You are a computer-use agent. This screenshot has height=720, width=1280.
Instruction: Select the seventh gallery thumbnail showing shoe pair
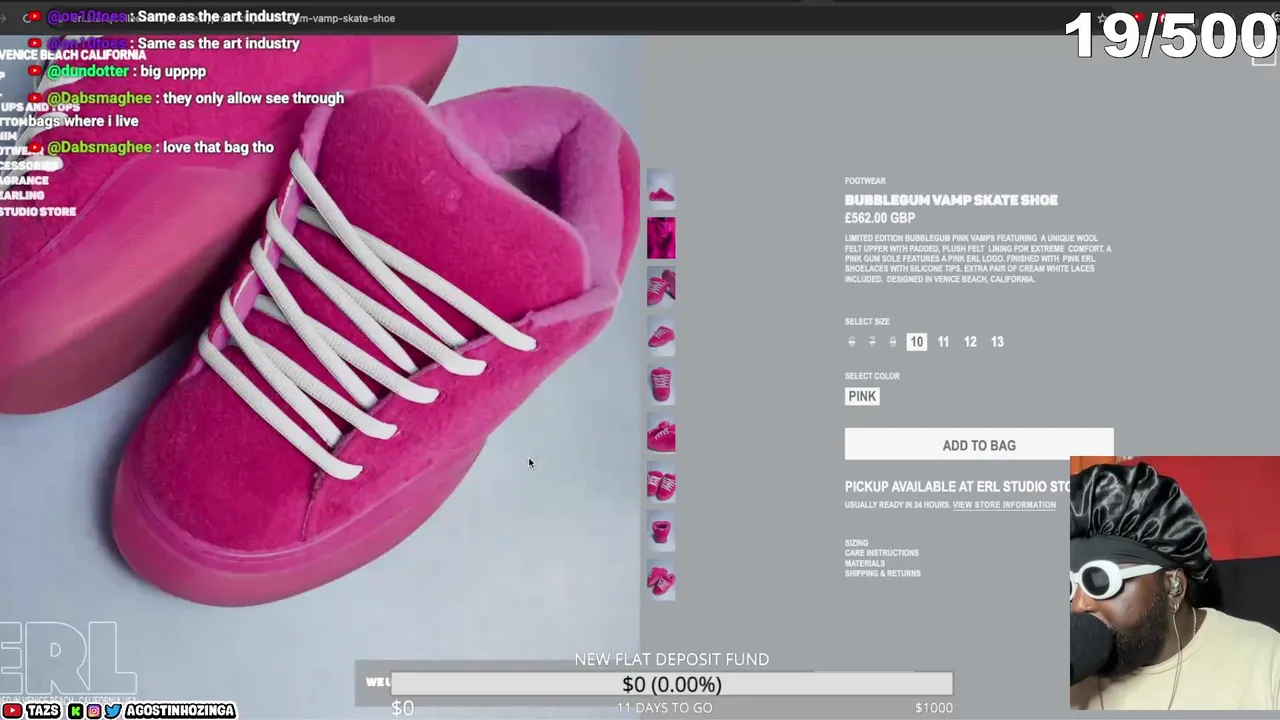click(661, 483)
